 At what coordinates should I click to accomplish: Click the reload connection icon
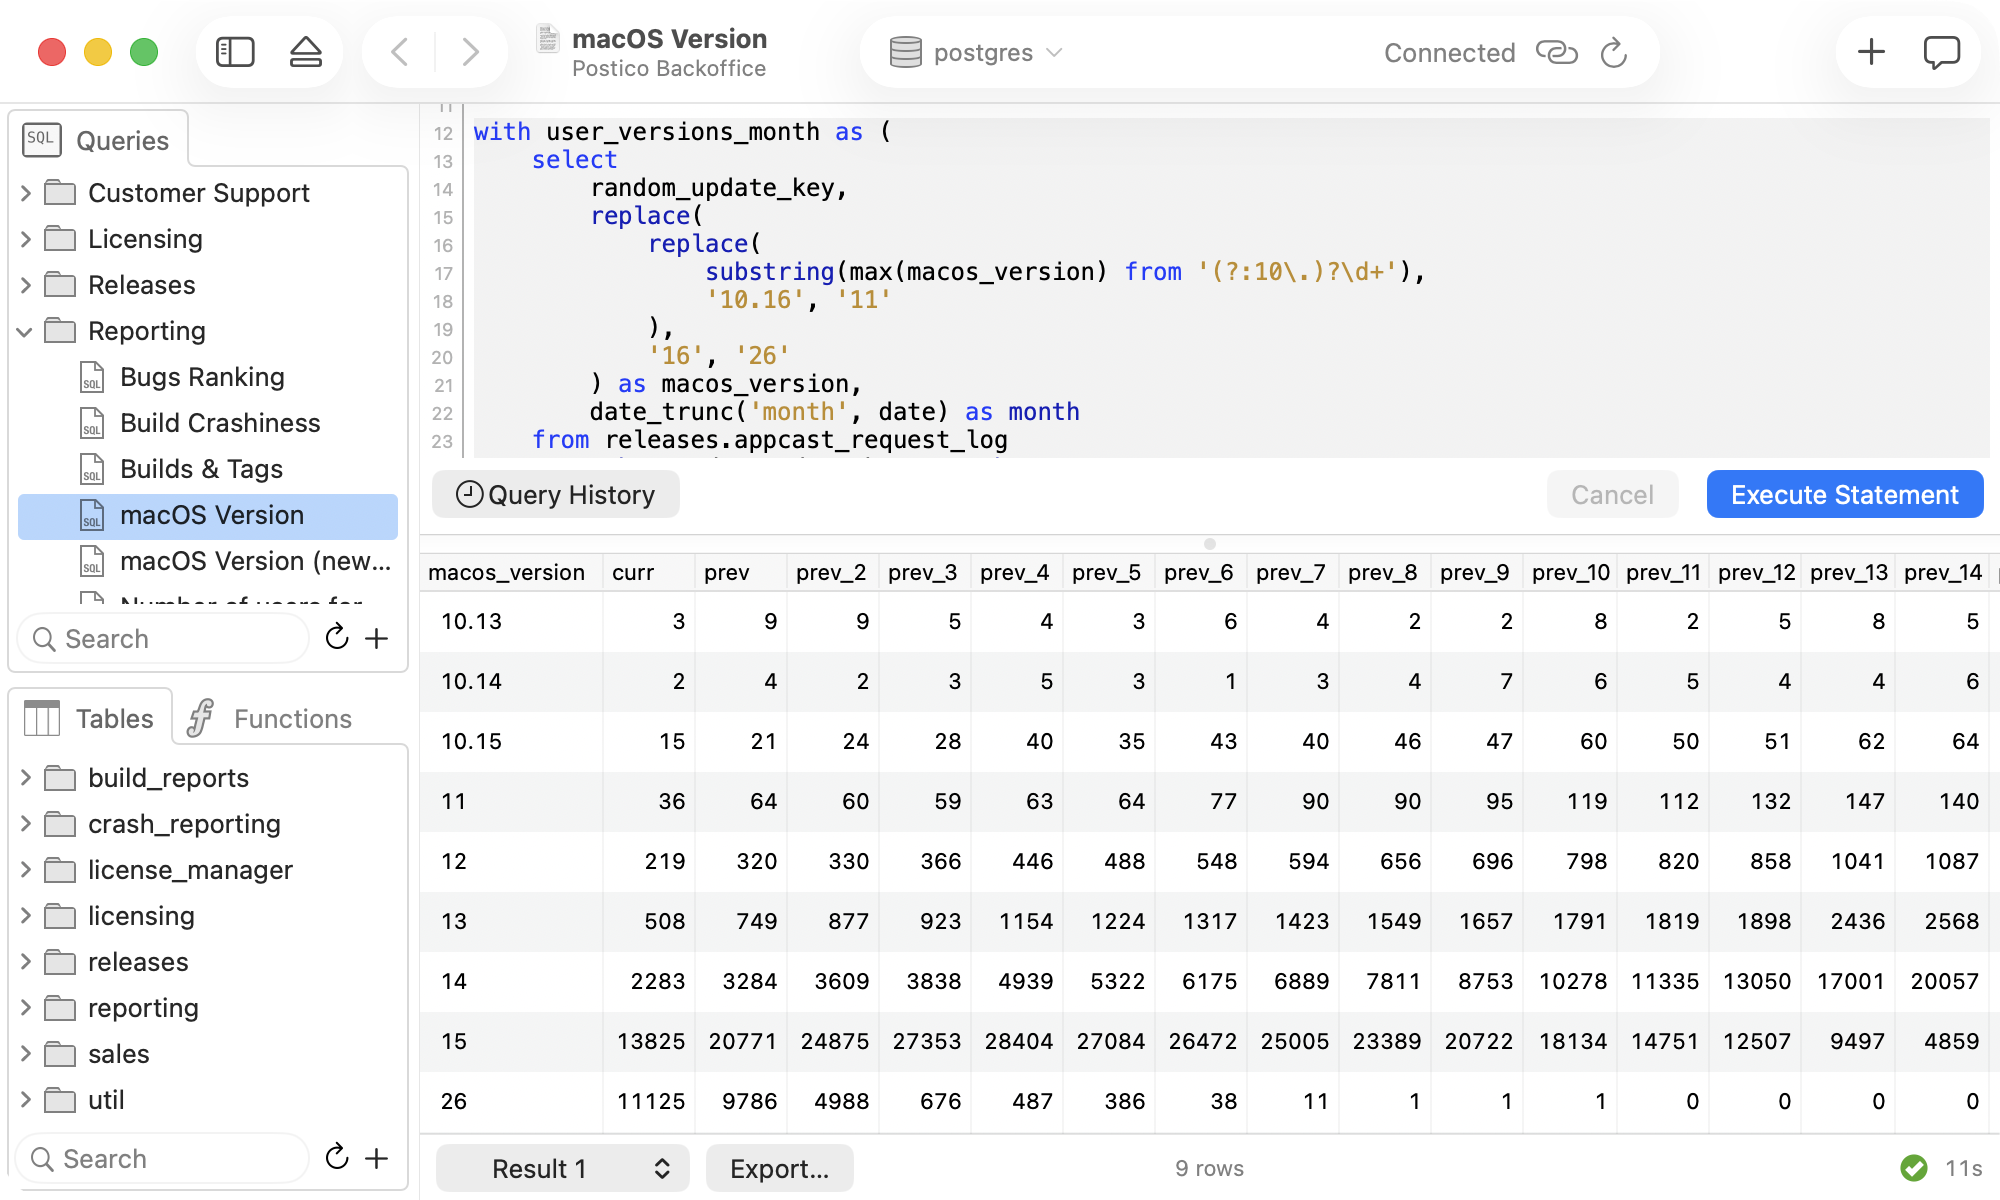(1614, 53)
